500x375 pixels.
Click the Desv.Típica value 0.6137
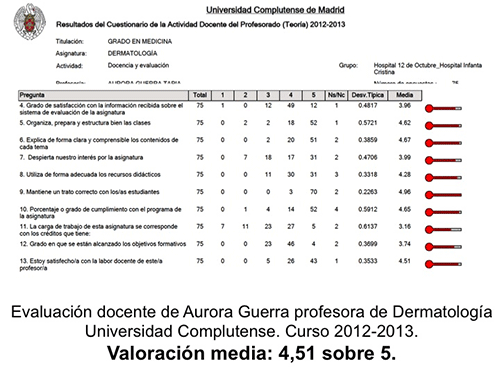[368, 226]
